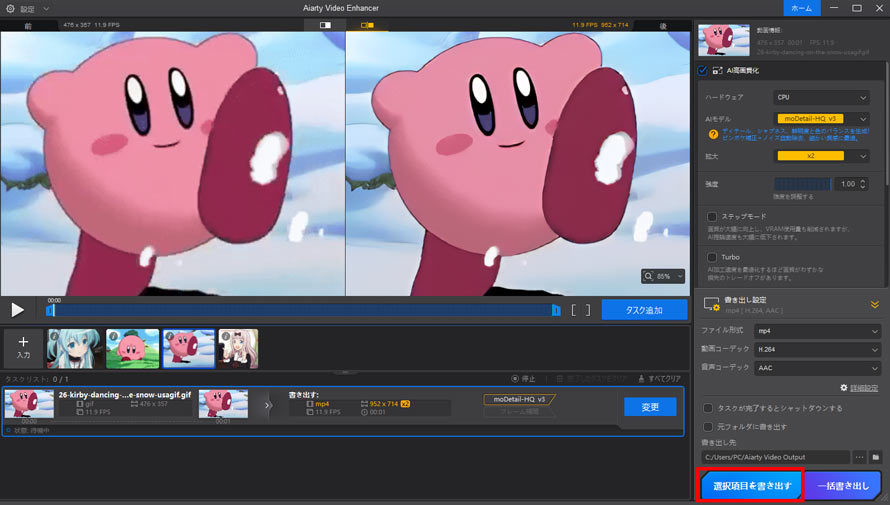Open the AIモデル moDetail-HQ v3 dropdown
The width and height of the screenshot is (890, 505).
(821, 119)
